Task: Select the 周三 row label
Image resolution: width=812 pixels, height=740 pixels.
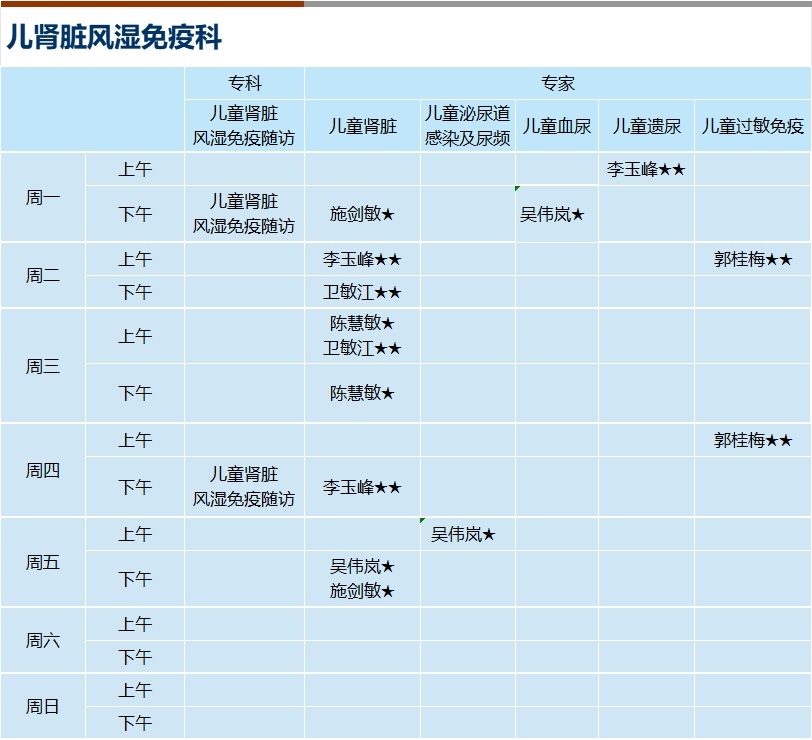Action: pyautogui.click(x=43, y=366)
